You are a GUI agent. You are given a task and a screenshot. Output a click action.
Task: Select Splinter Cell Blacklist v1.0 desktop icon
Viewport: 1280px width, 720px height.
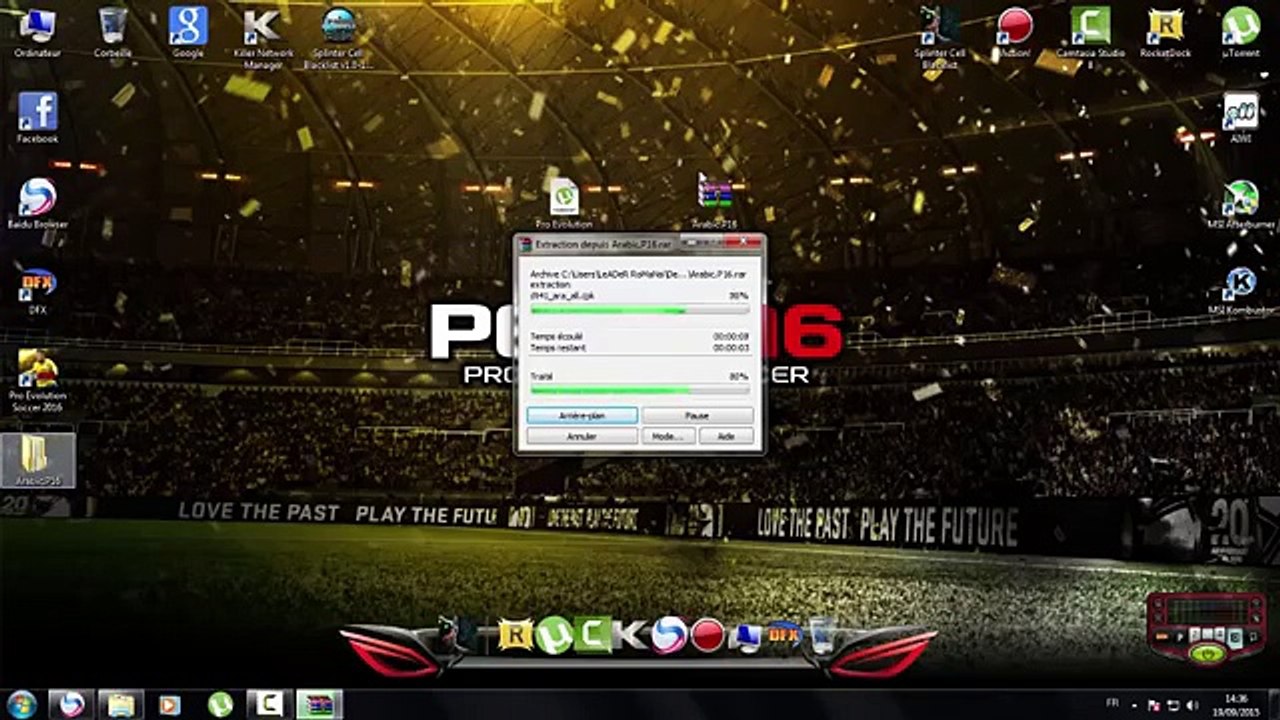point(338,36)
